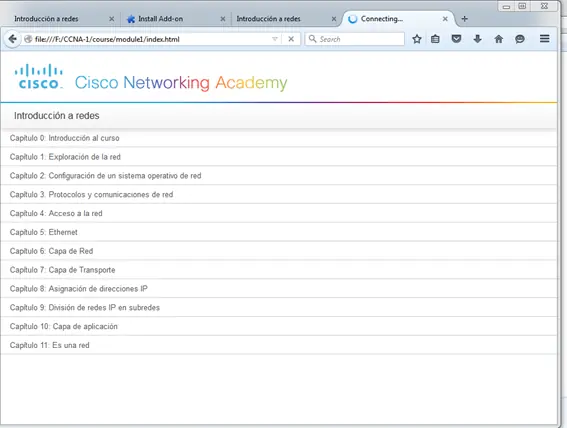The height and width of the screenshot is (428, 567).
Task: Open Capítulo 6: Capa de Red
Action: tap(278, 251)
